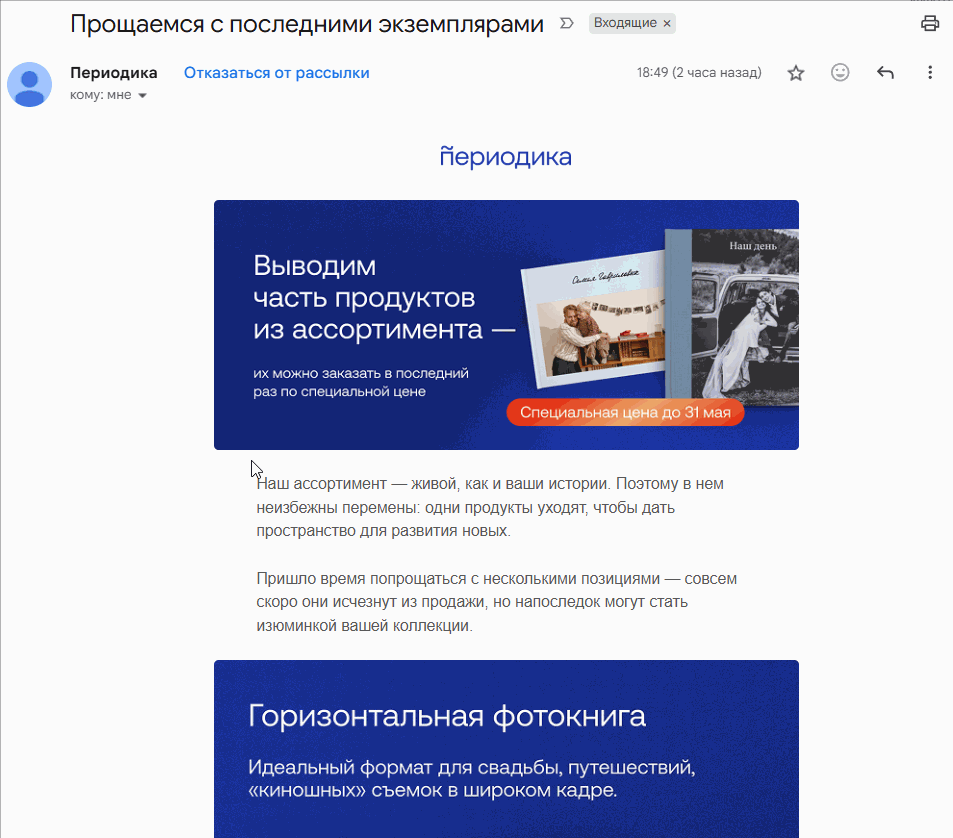
Task: Click the timestamp 18:49 (2 часа назад)
Action: click(699, 72)
